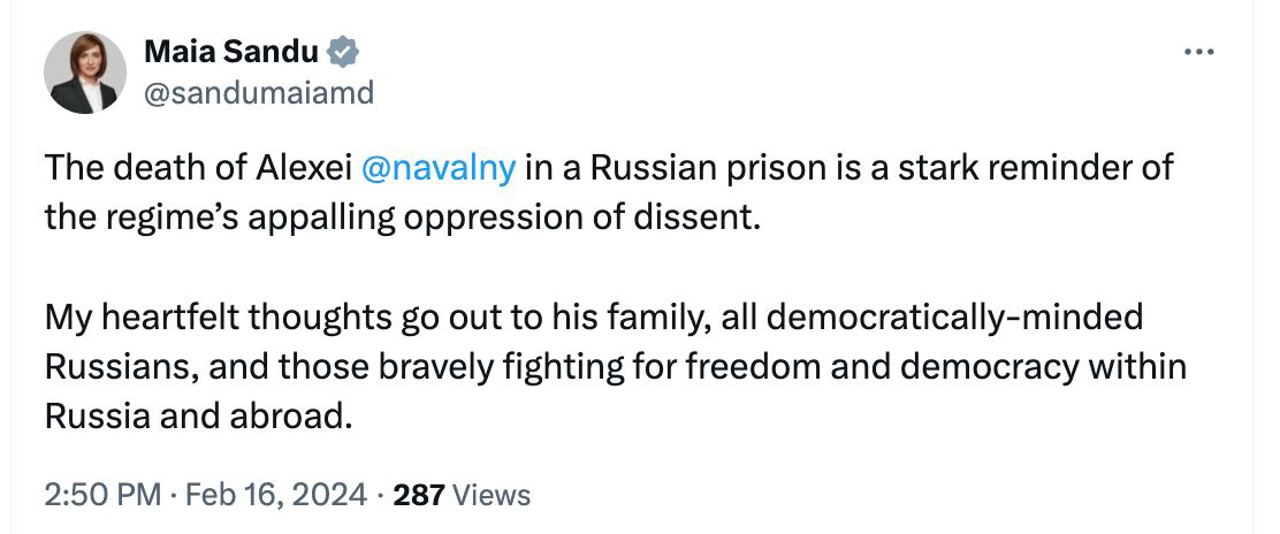Image resolution: width=1280 pixels, height=534 pixels.
Task: Open the three-dot more options menu
Action: 1197,52
